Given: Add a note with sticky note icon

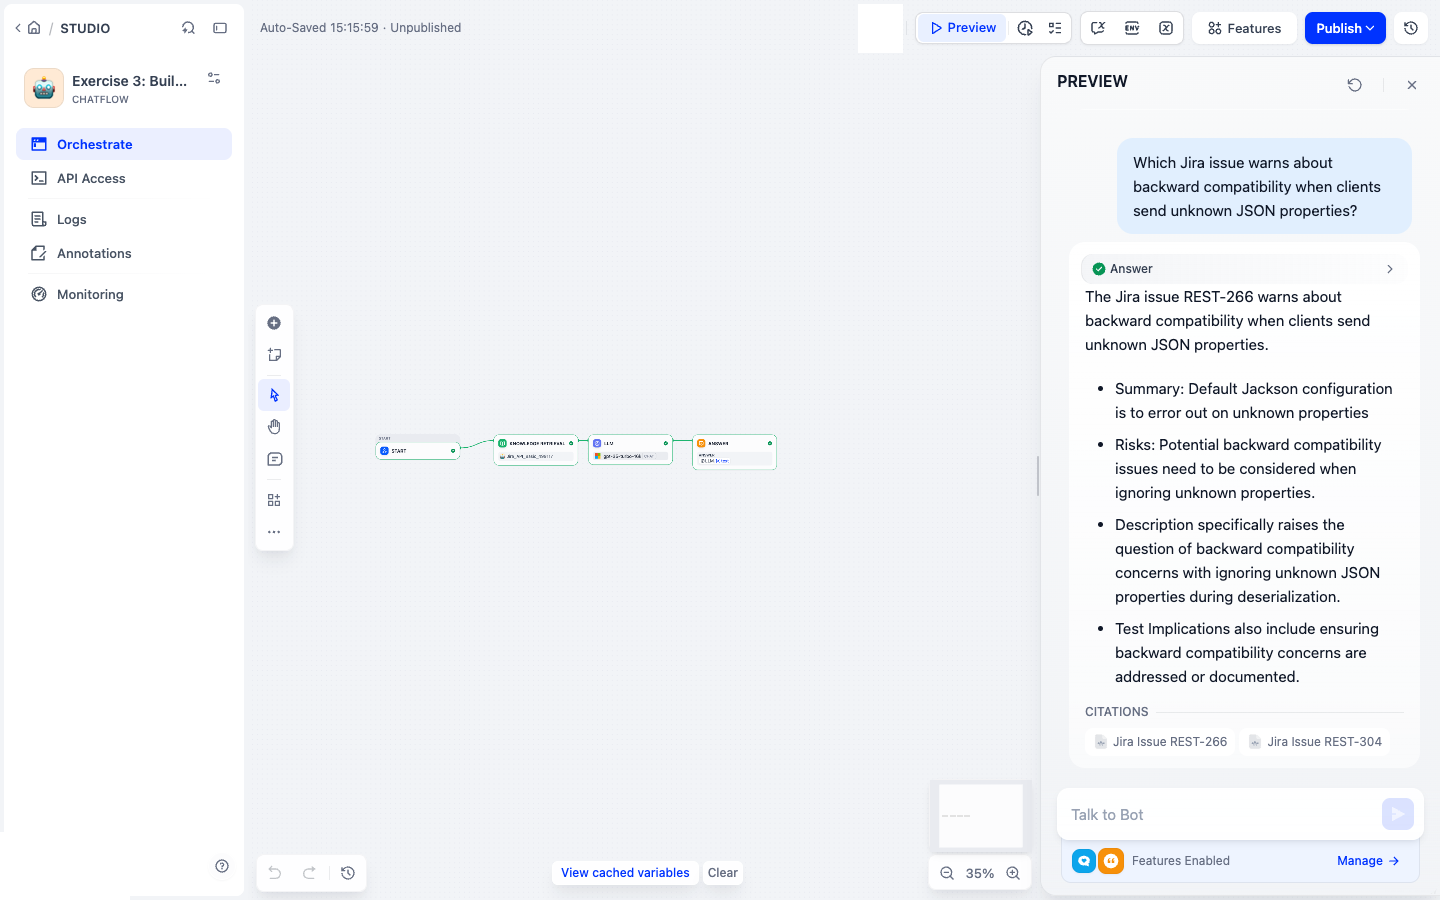Looking at the screenshot, I should coord(274,355).
